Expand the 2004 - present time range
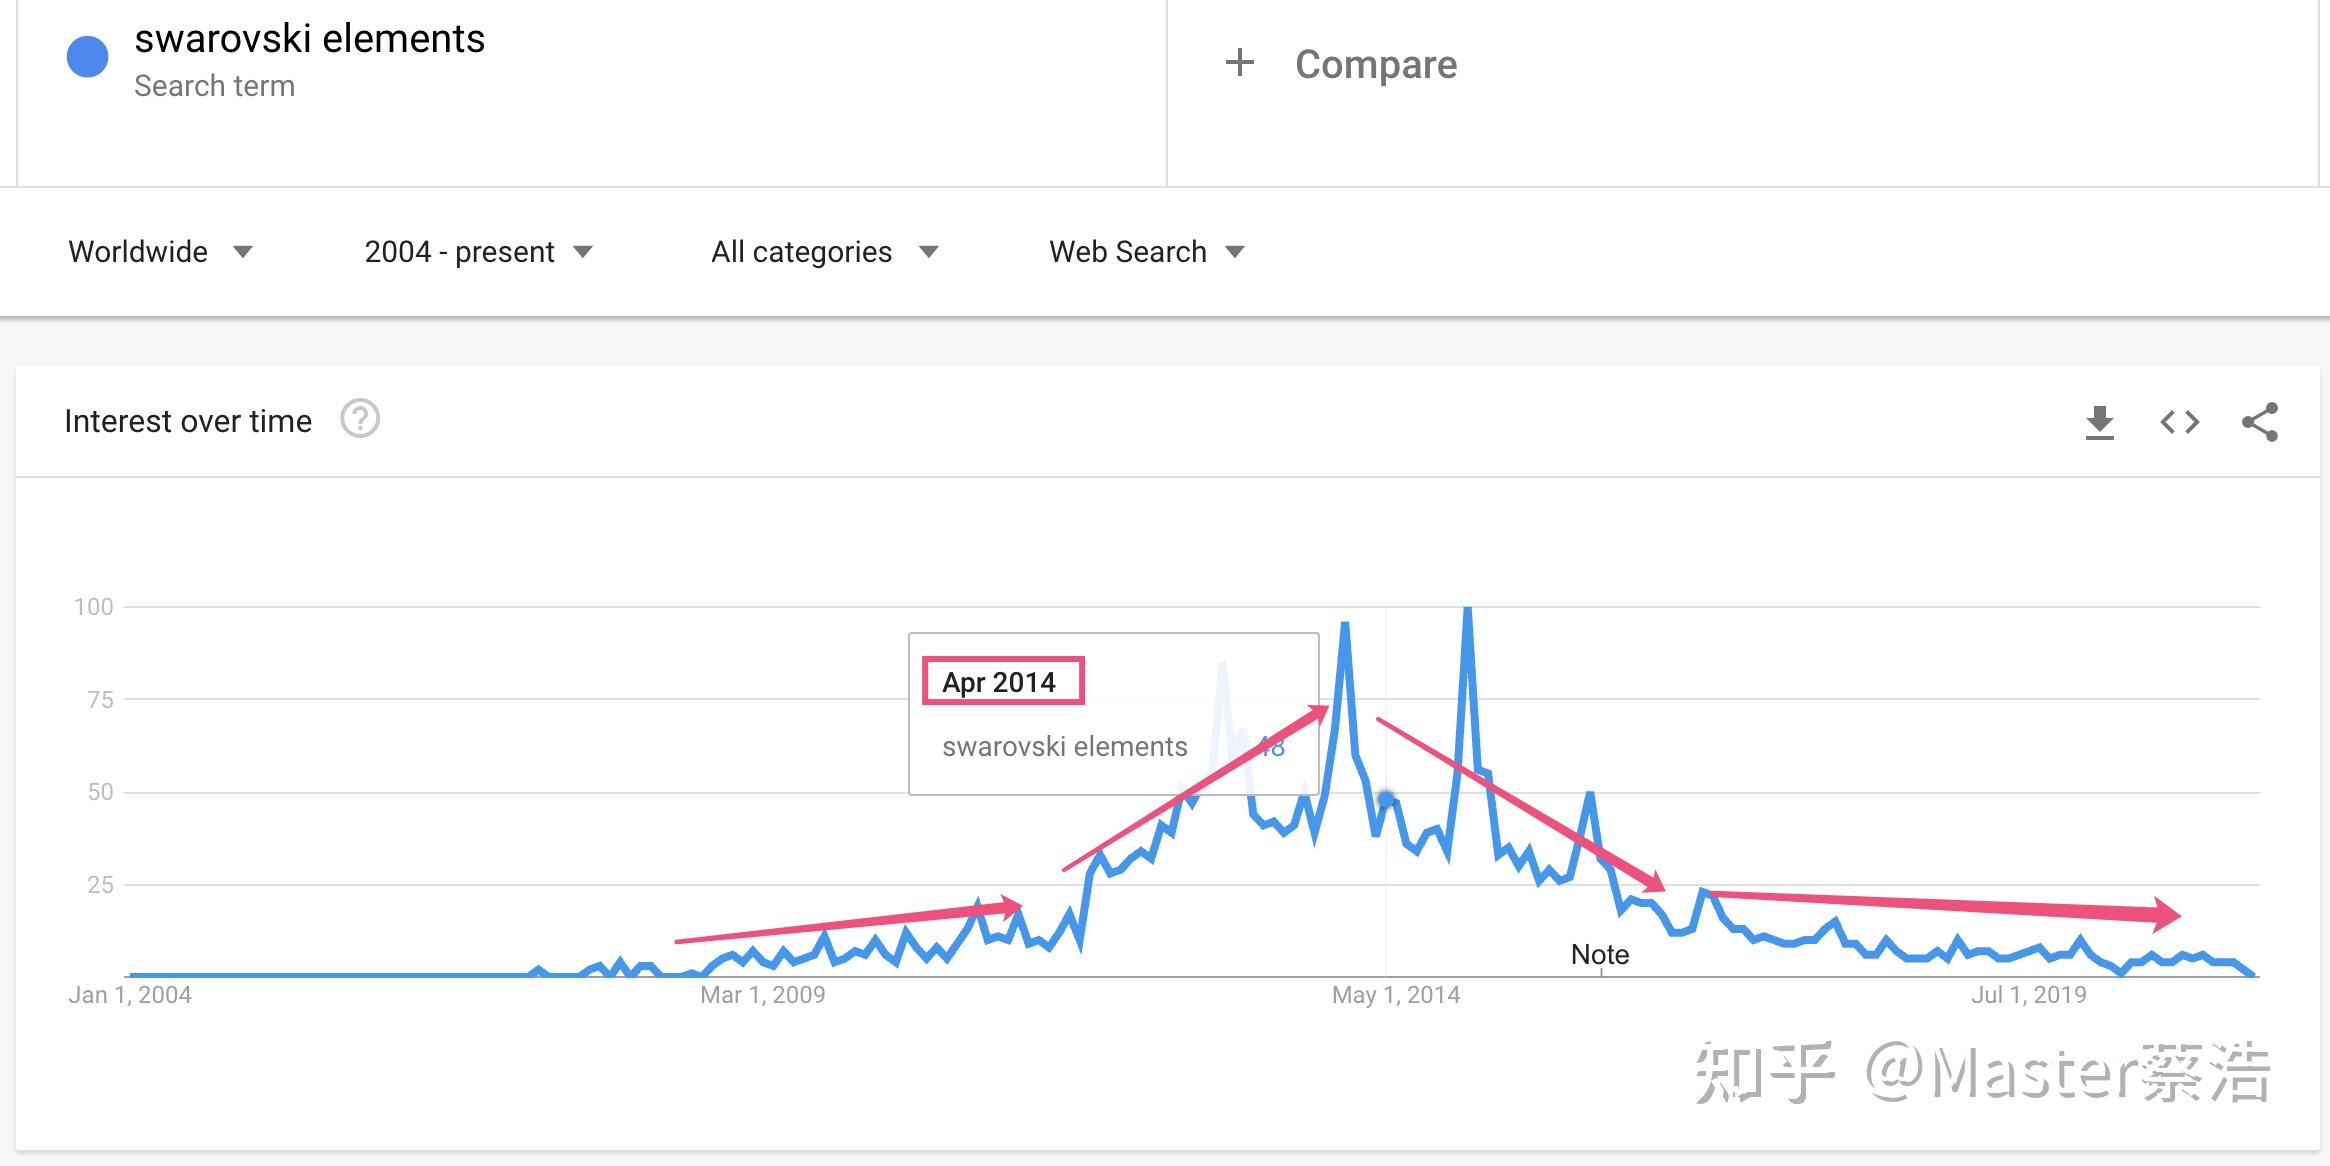 click(478, 252)
